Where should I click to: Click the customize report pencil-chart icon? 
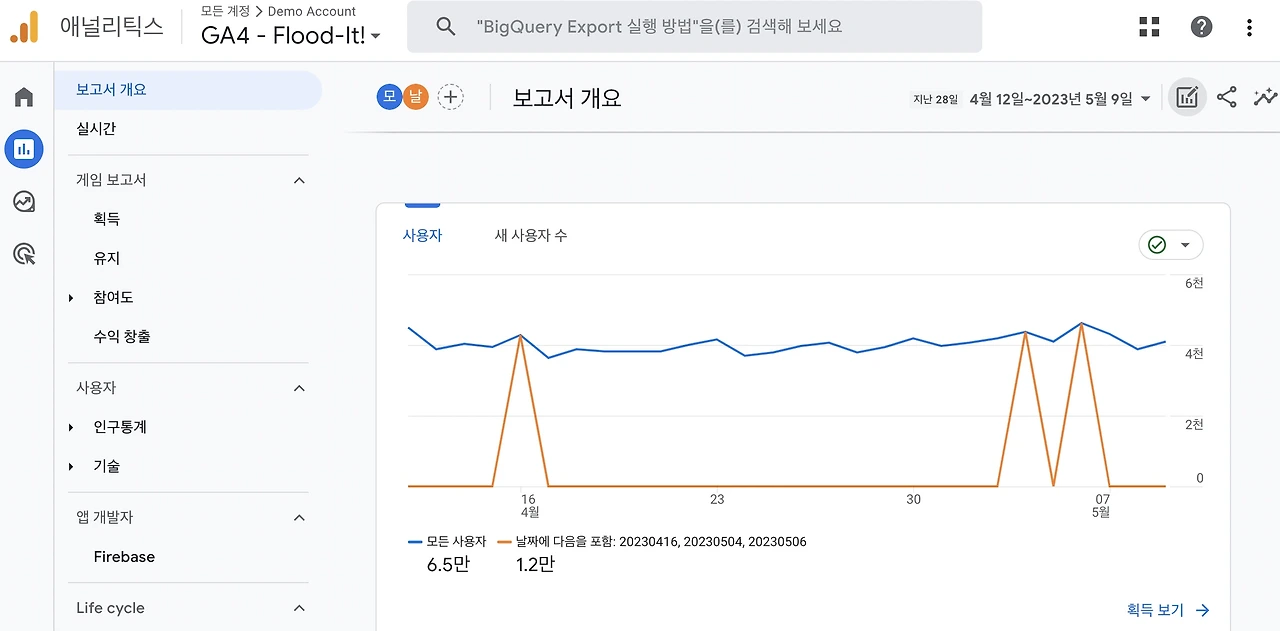[x=1187, y=97]
